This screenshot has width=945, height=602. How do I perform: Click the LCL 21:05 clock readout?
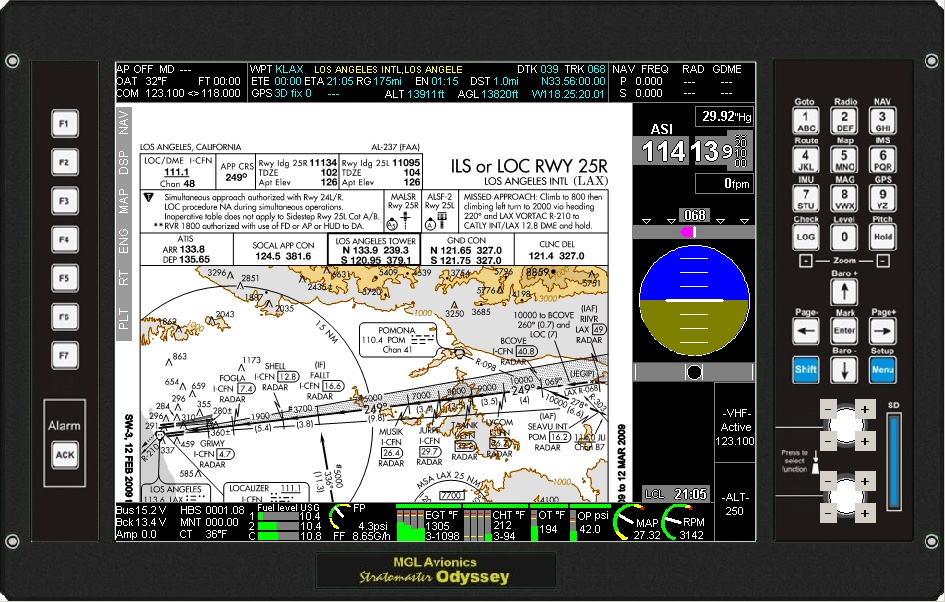click(675, 495)
